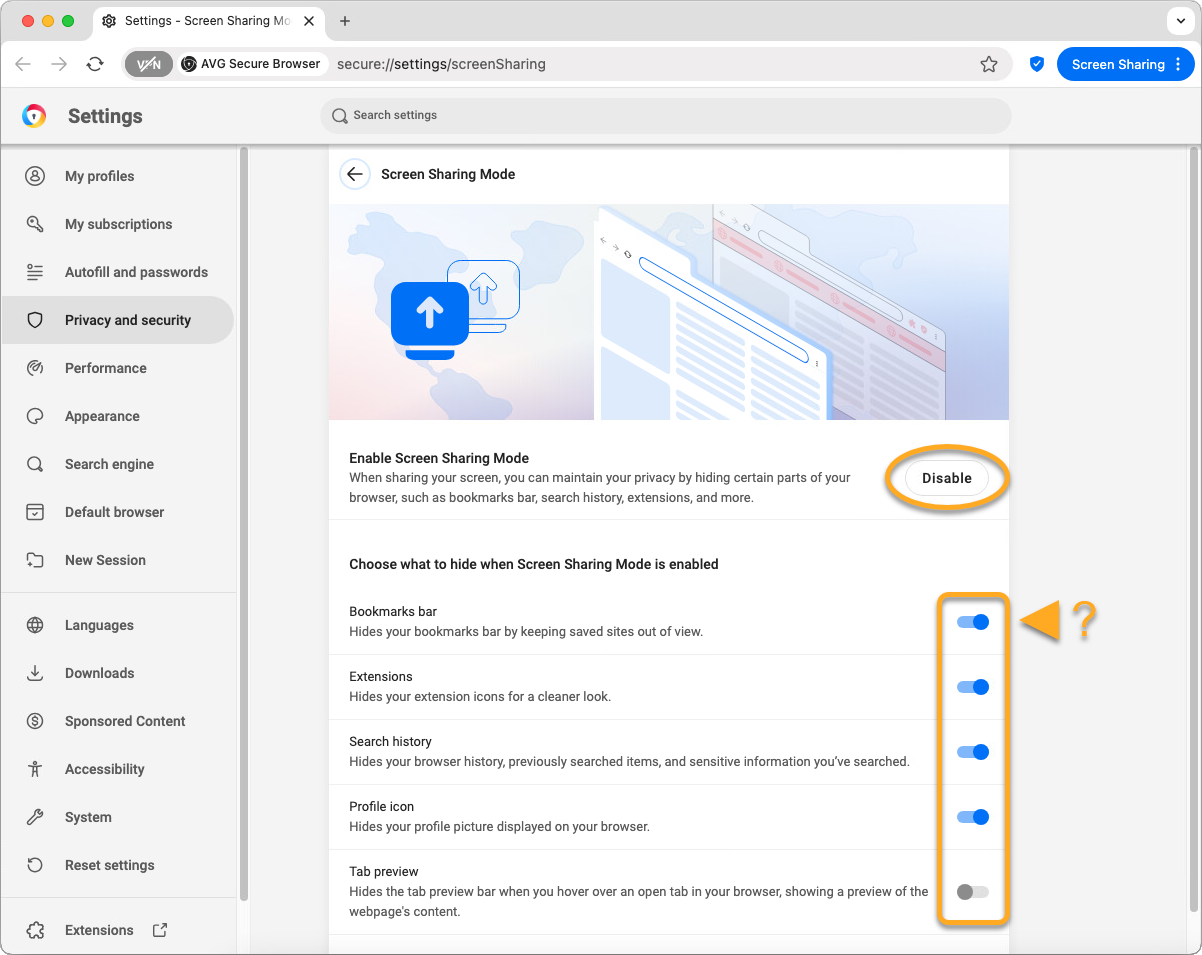Click the VPN icon in address bar

pyautogui.click(x=148, y=64)
